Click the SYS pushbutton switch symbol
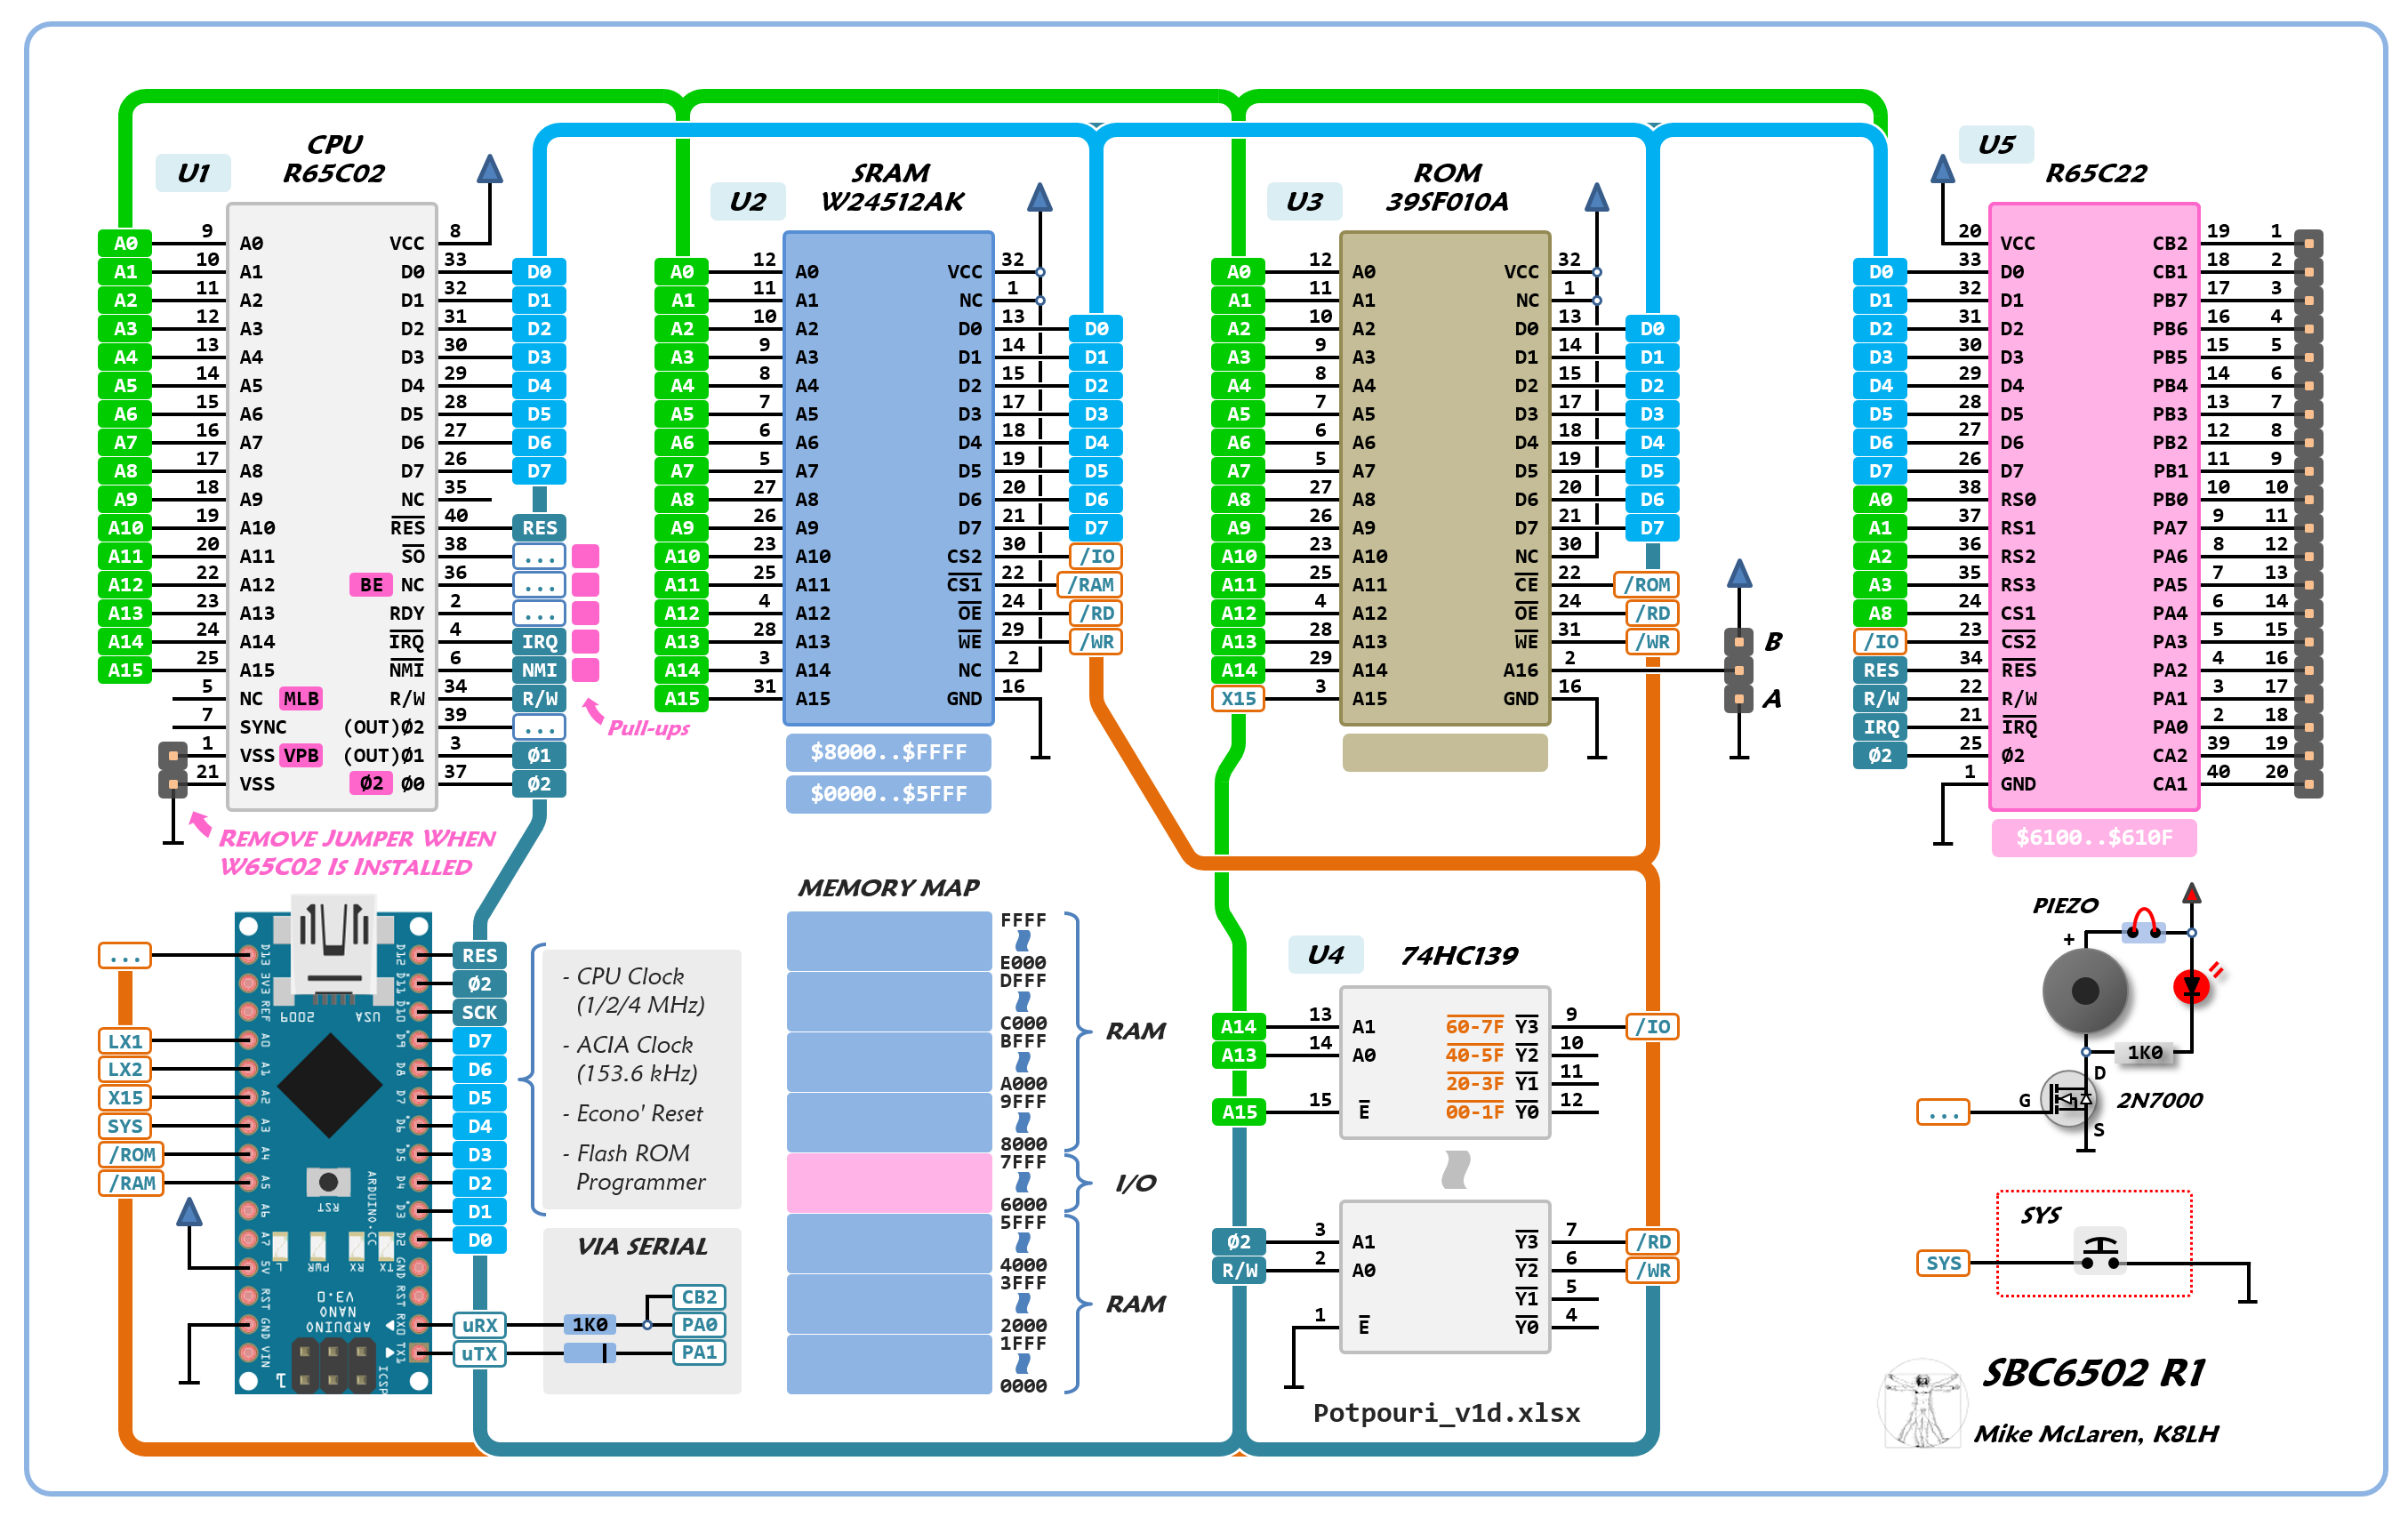The image size is (2408, 1517). [x=2099, y=1253]
